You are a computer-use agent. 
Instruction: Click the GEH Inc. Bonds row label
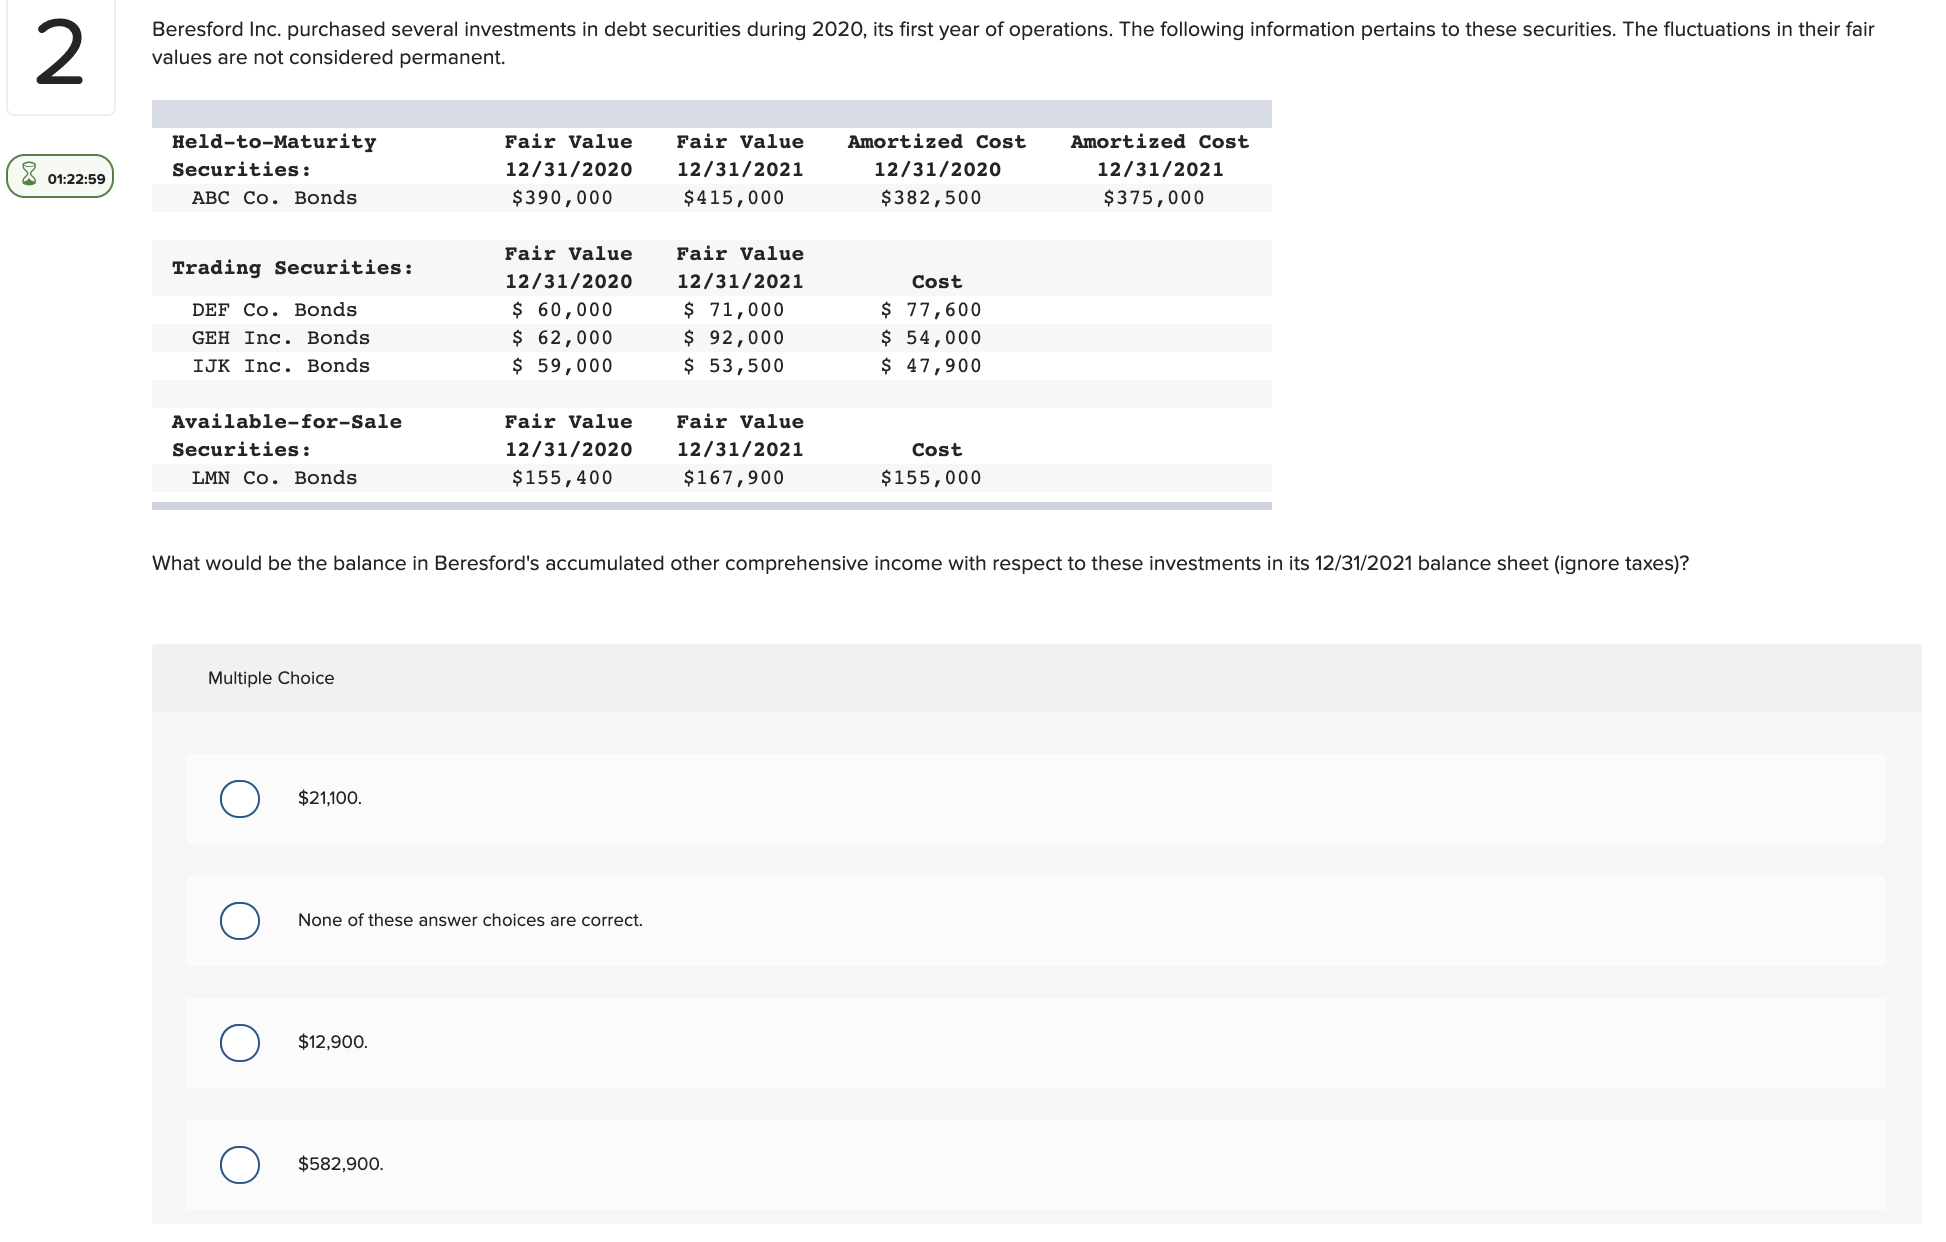tap(280, 338)
